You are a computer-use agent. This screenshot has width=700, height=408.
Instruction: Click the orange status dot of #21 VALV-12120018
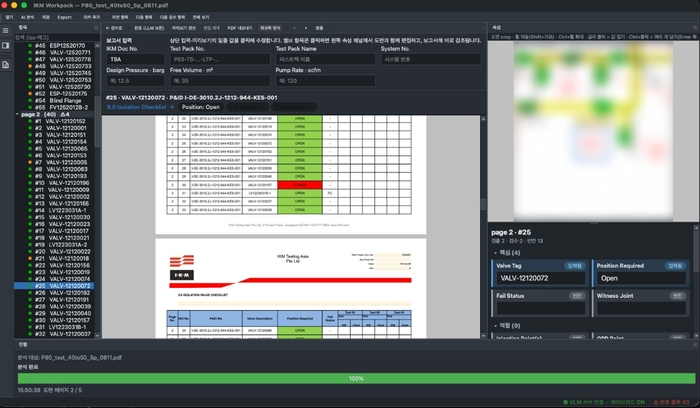pyautogui.click(x=30, y=258)
